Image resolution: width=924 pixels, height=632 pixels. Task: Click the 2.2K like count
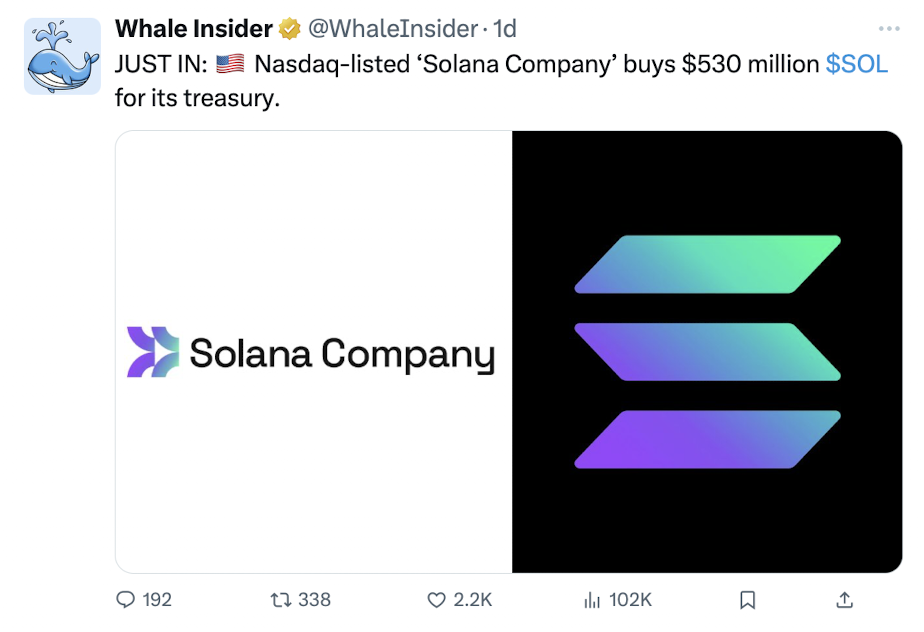click(473, 600)
